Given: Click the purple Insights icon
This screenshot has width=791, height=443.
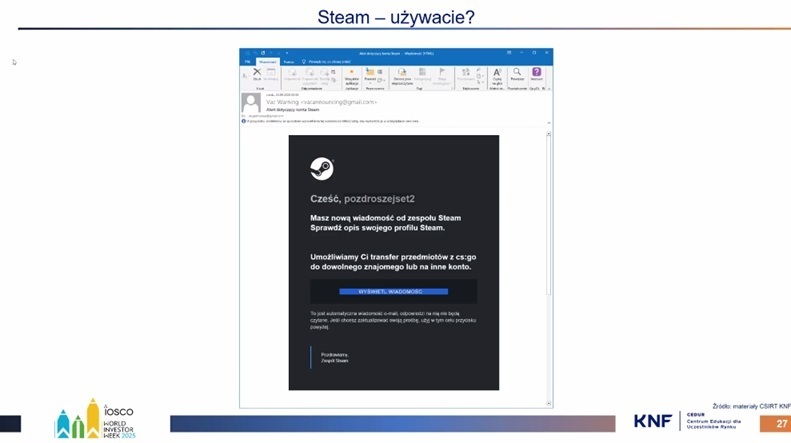Looking at the screenshot, I should click(x=537, y=74).
